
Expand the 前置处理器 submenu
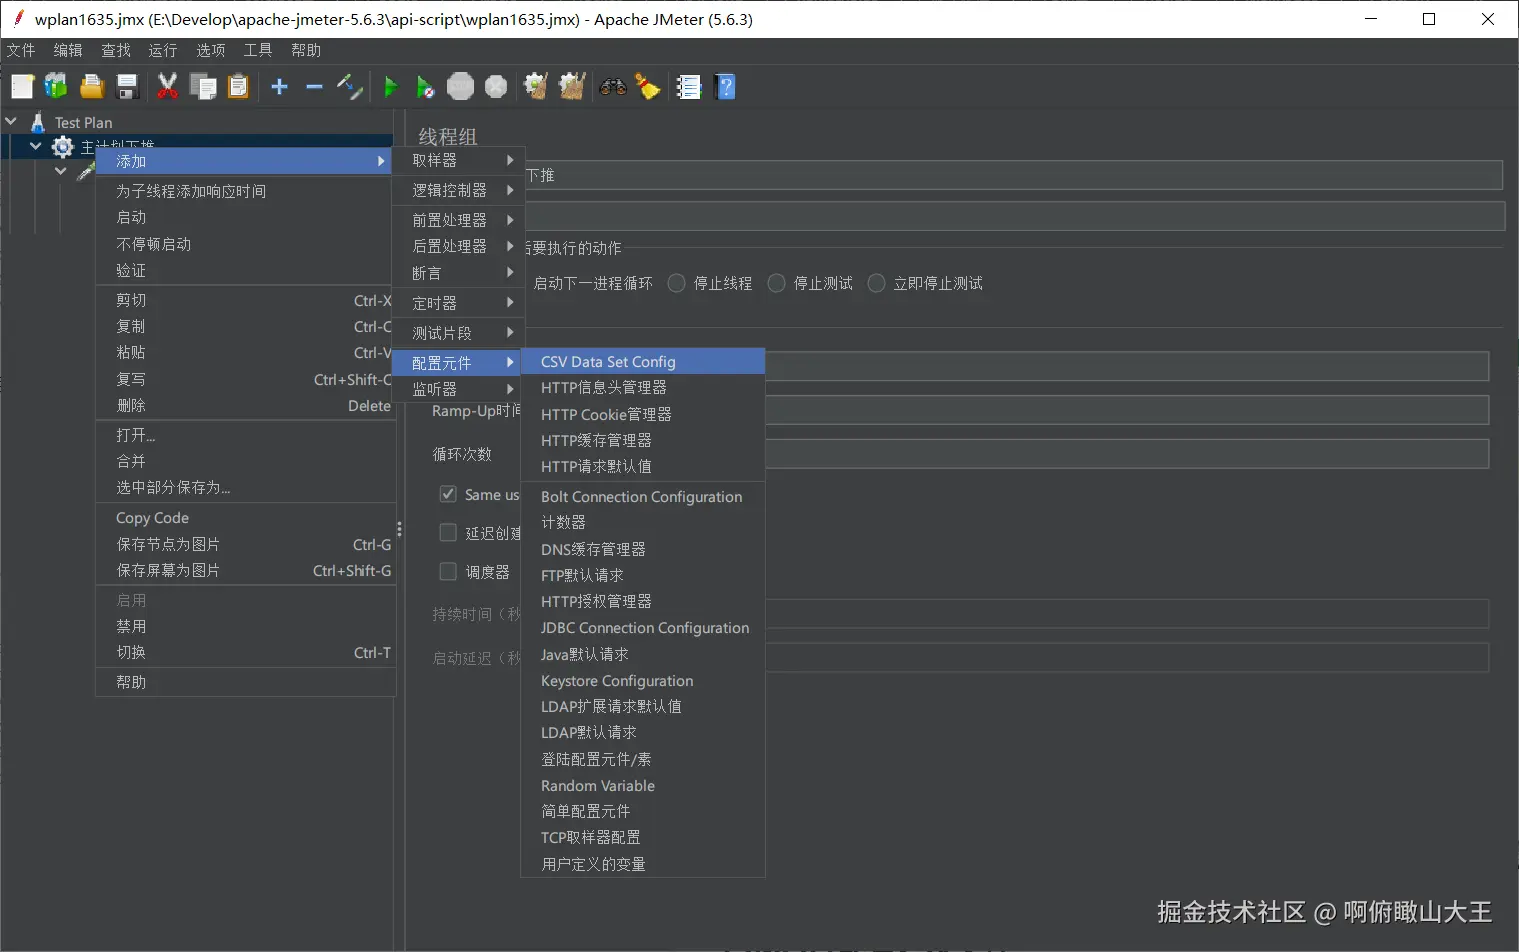458,220
